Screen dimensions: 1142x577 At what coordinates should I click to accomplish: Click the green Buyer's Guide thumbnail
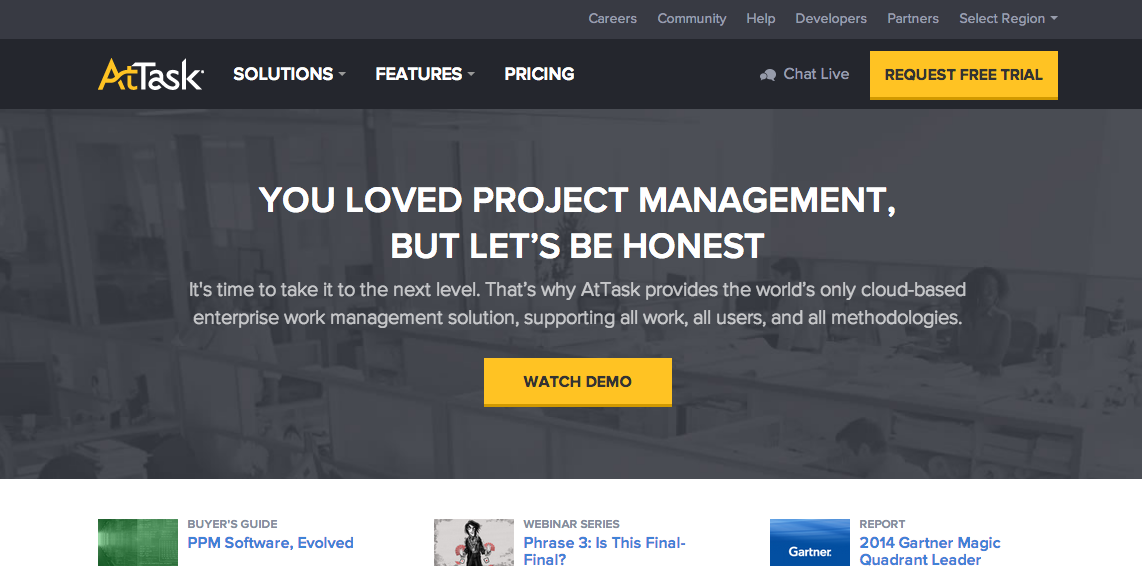click(138, 543)
